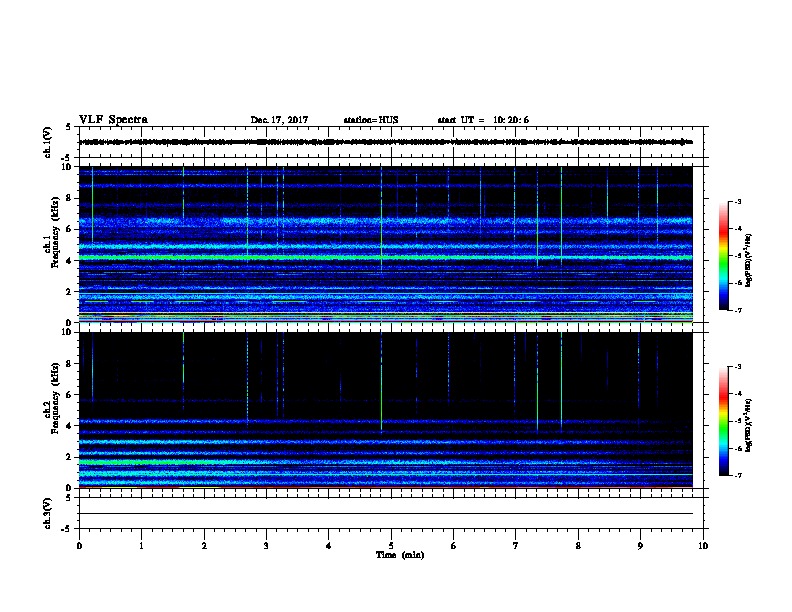Viewport: 792px width, 612px height.
Task: Click the "station=HUS" header label
Action: point(371,120)
